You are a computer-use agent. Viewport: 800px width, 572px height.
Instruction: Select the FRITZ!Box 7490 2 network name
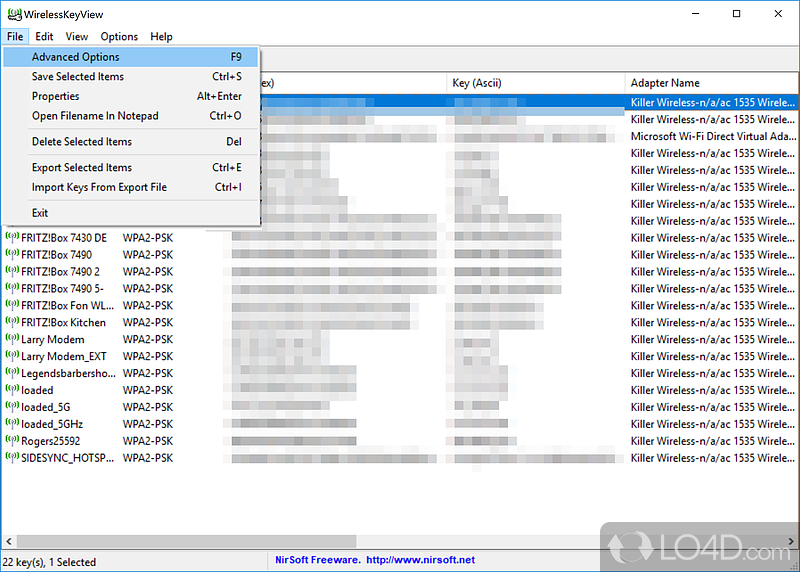(60, 271)
